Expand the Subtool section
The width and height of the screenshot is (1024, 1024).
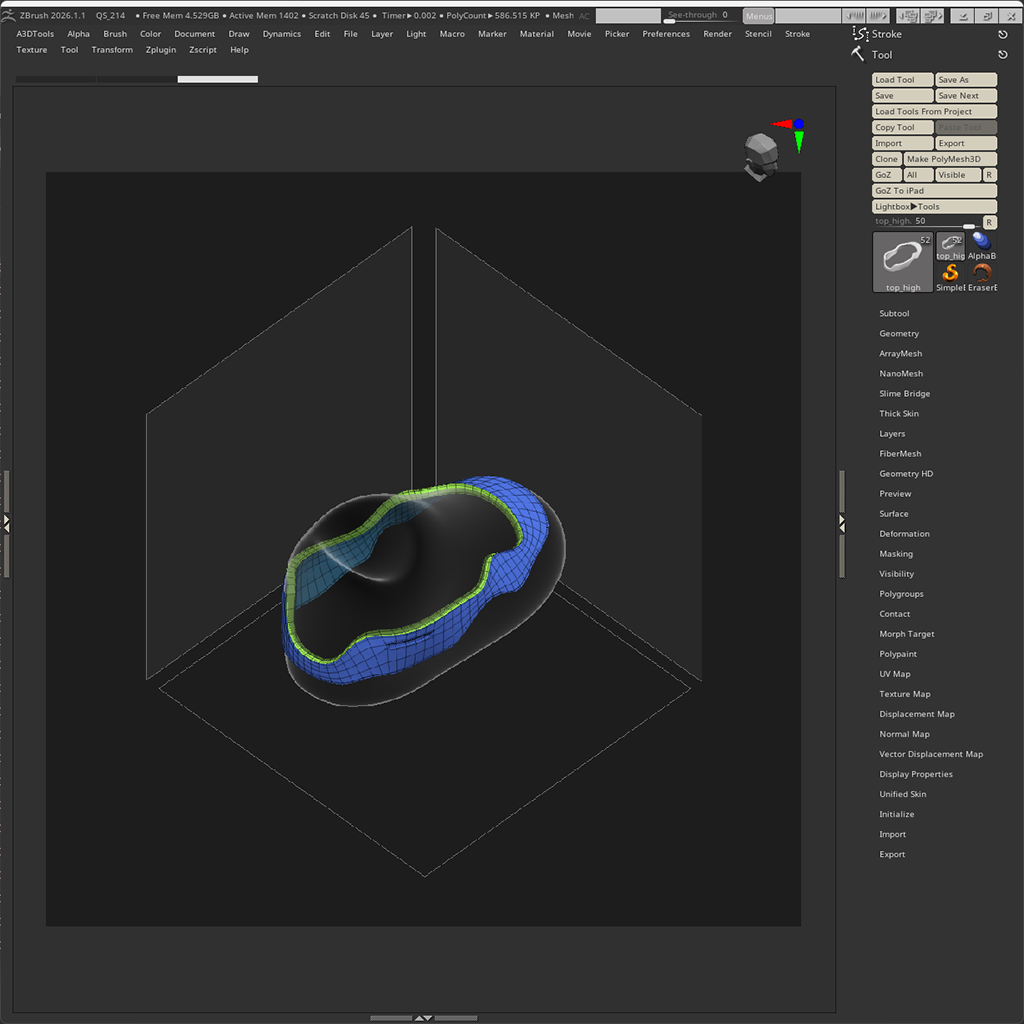[x=893, y=313]
